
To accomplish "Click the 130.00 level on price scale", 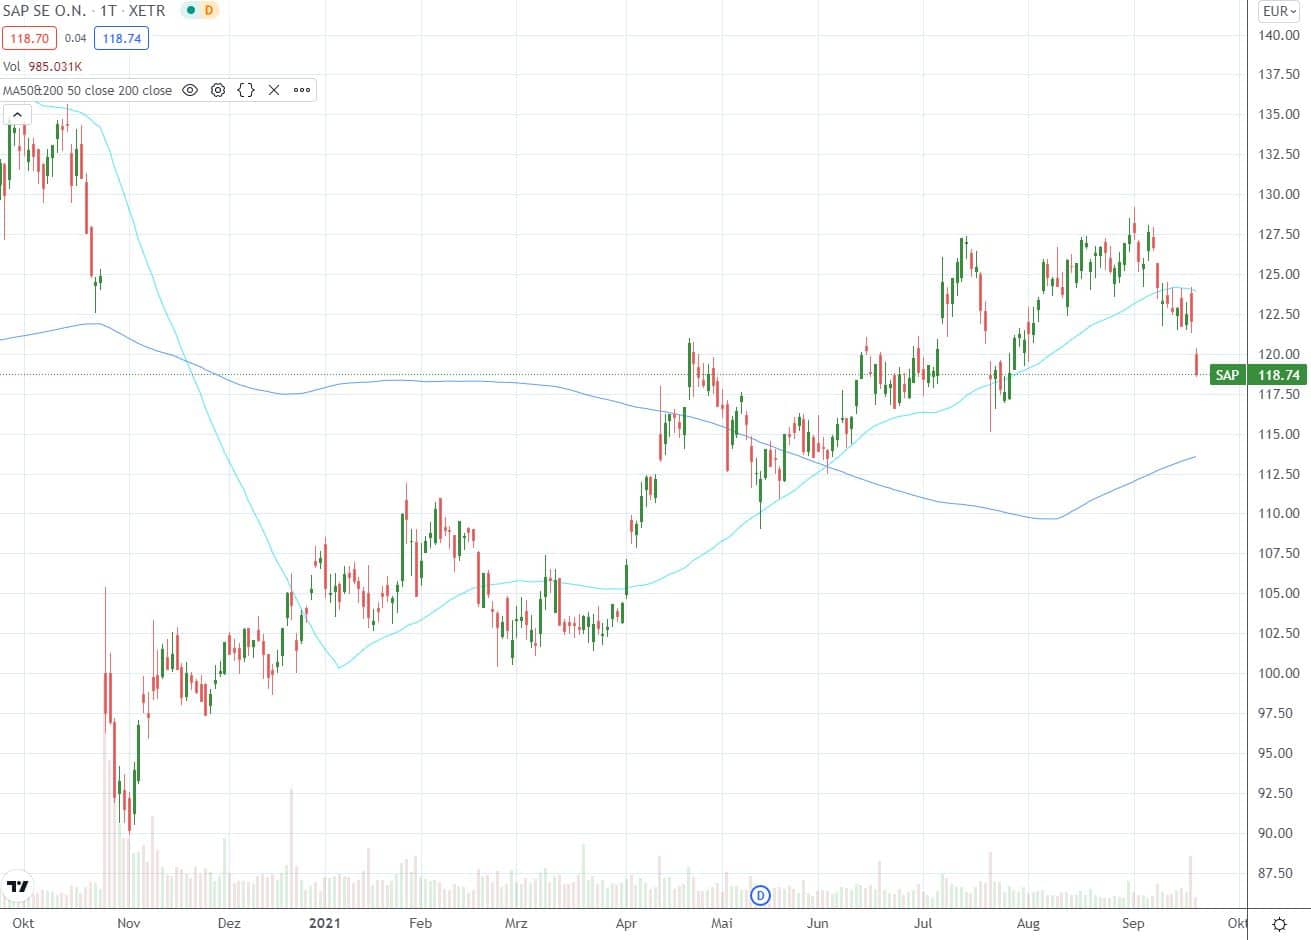I will (x=1279, y=194).
